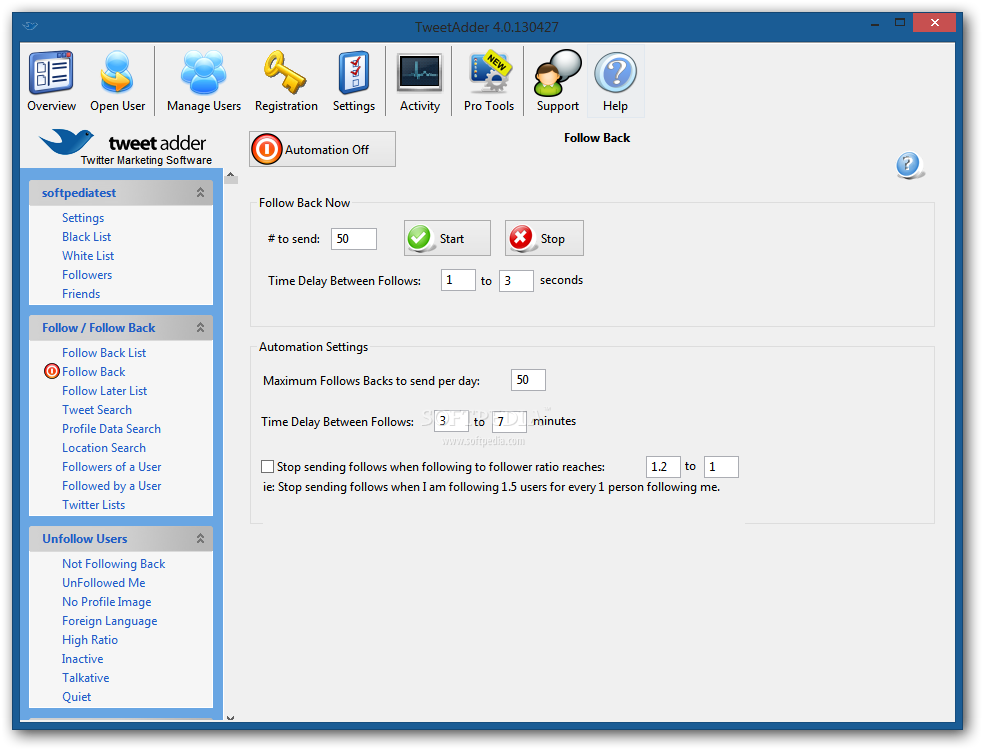Open the Black List link
This screenshot has width=983, height=750.
pos(87,236)
